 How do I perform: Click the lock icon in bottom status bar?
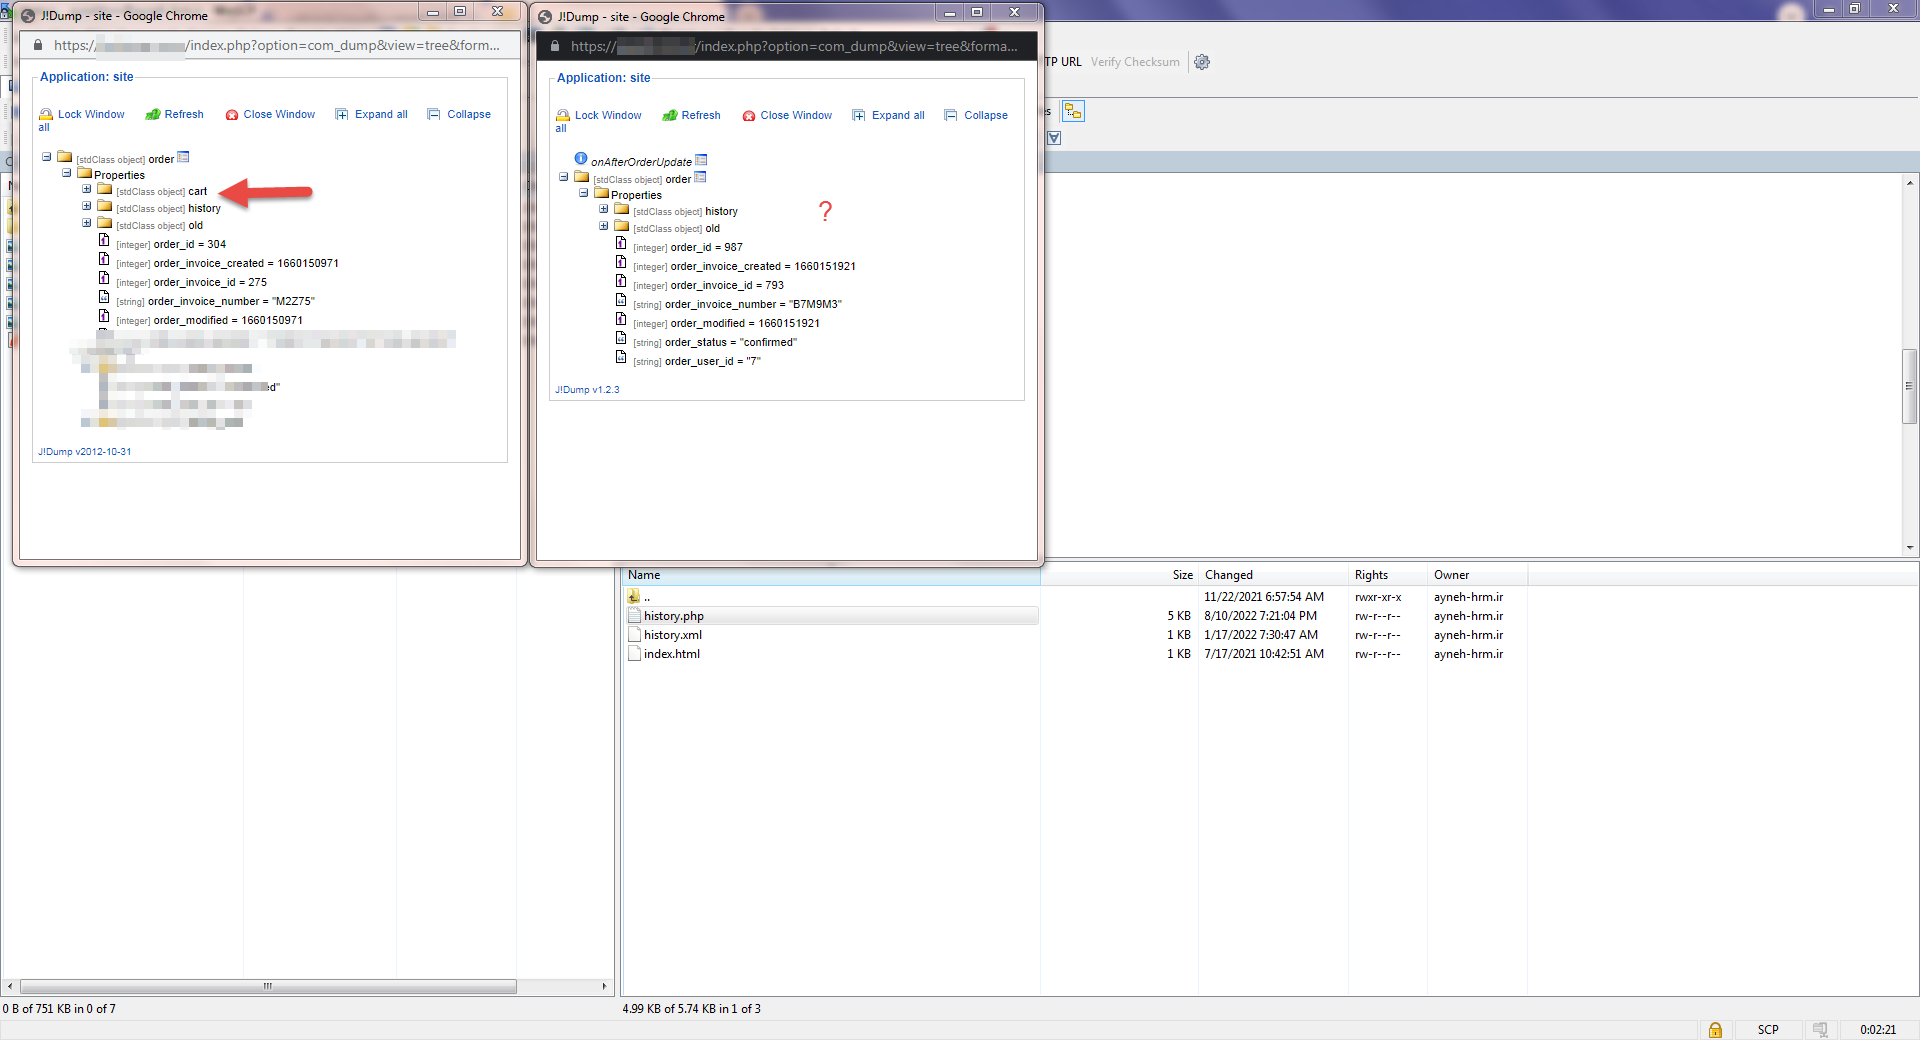point(1715,1029)
